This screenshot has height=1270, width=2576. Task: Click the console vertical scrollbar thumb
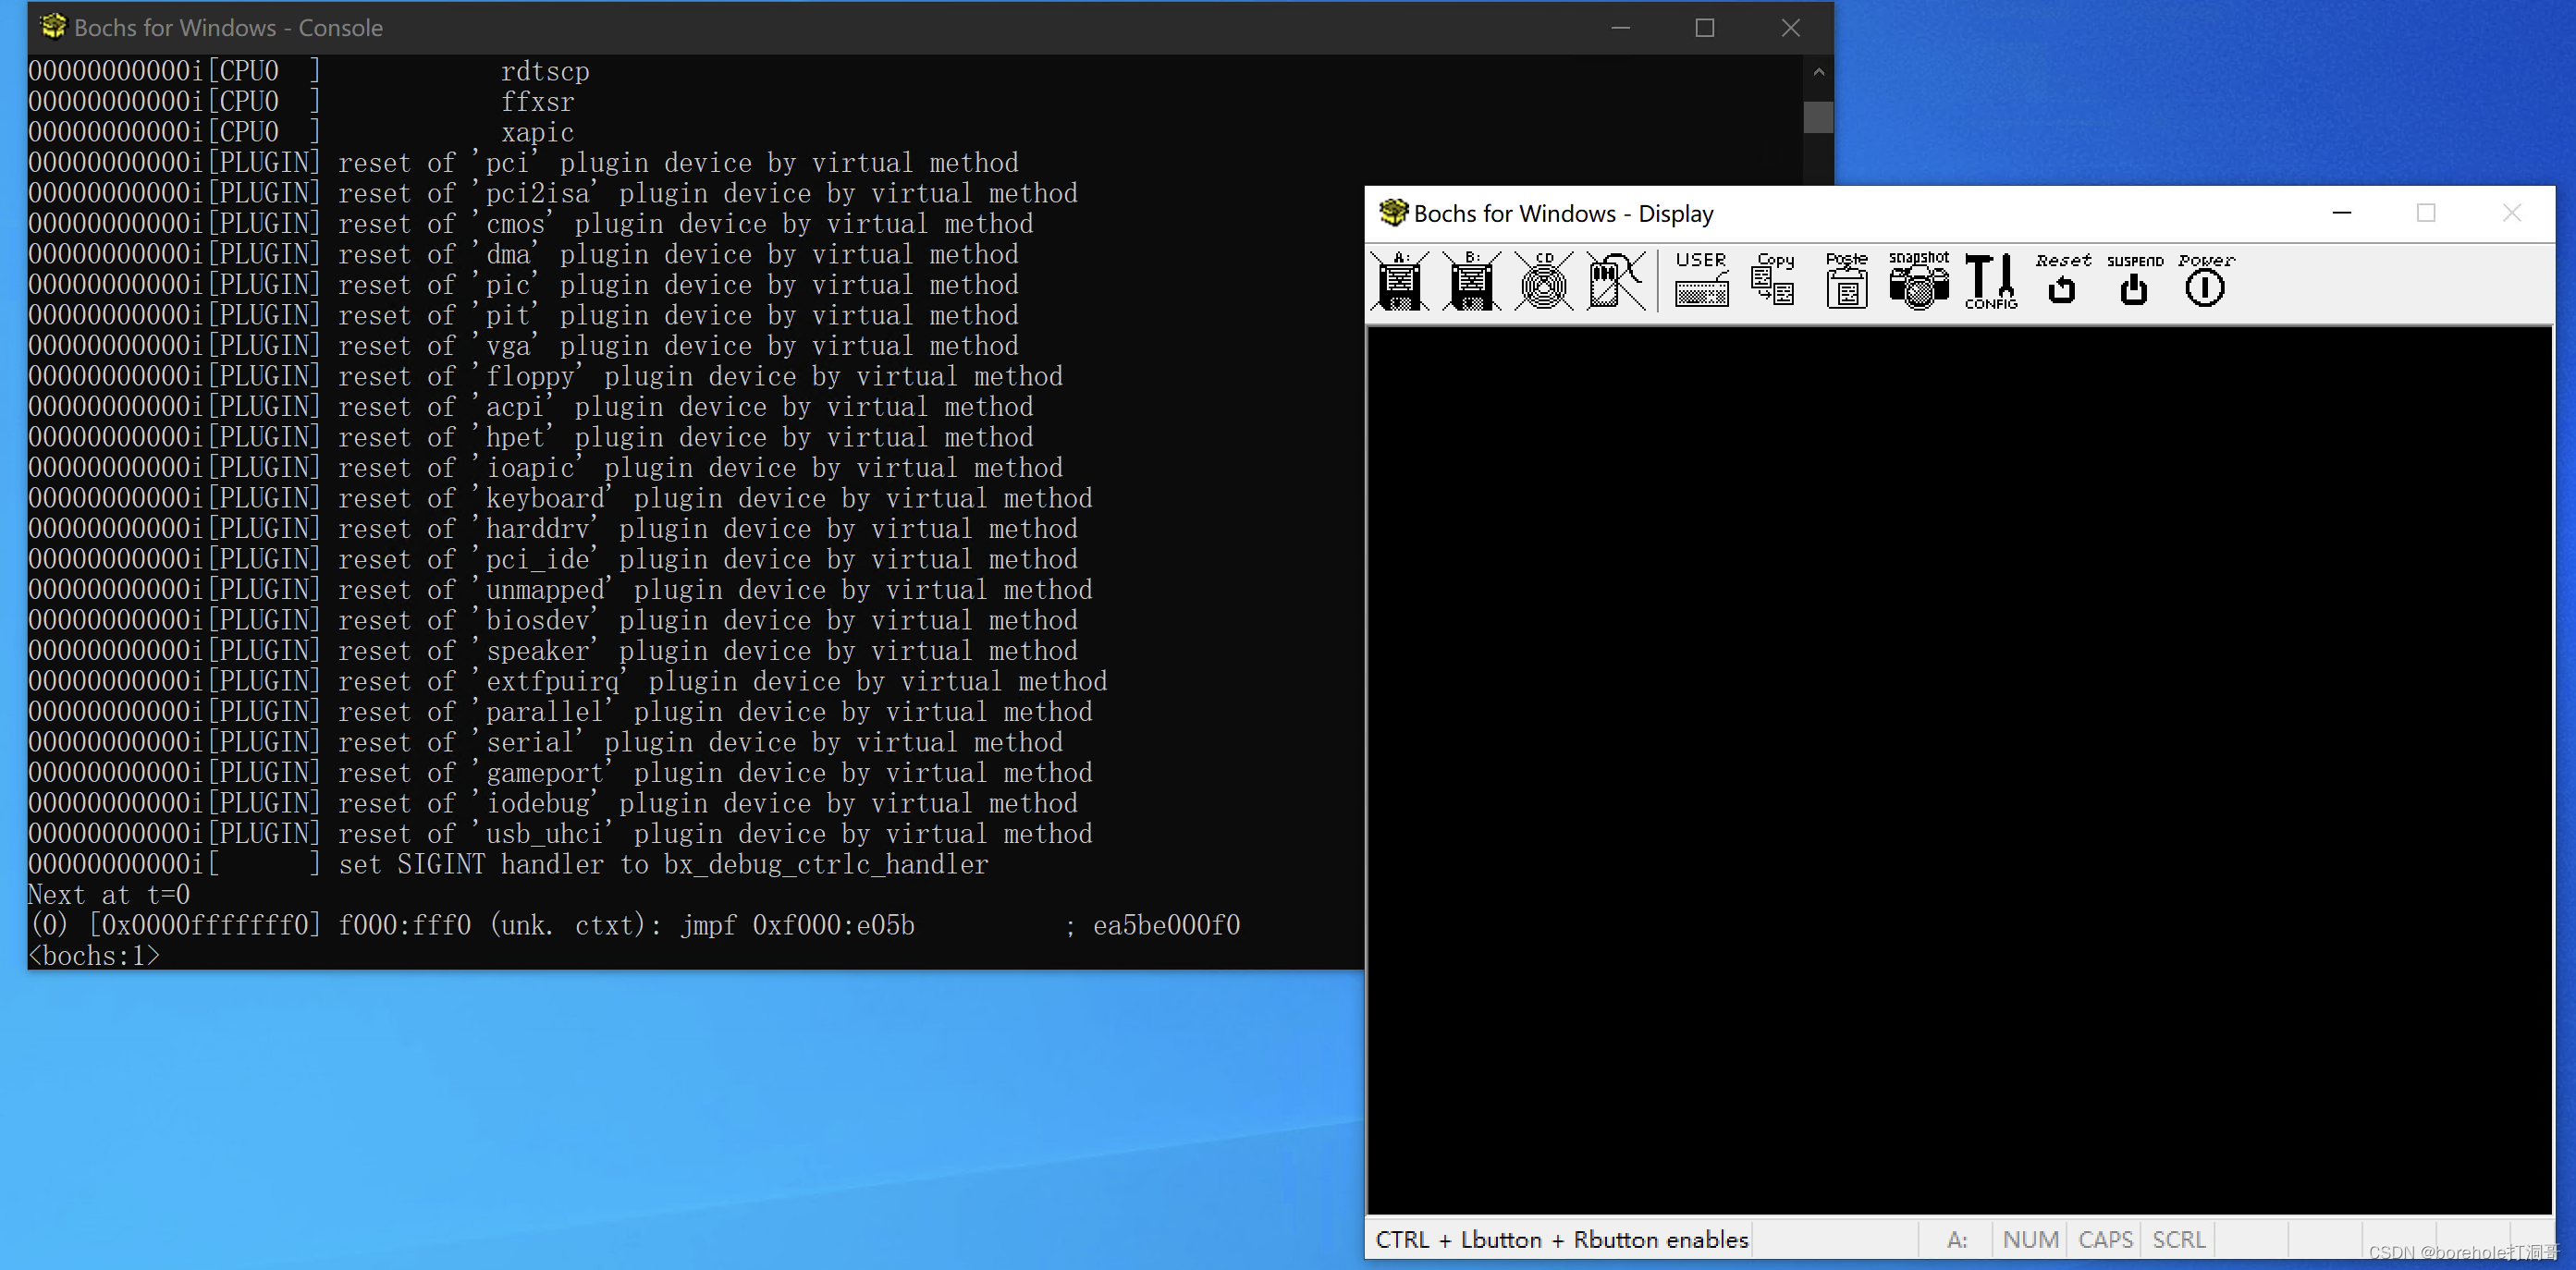coord(1818,117)
